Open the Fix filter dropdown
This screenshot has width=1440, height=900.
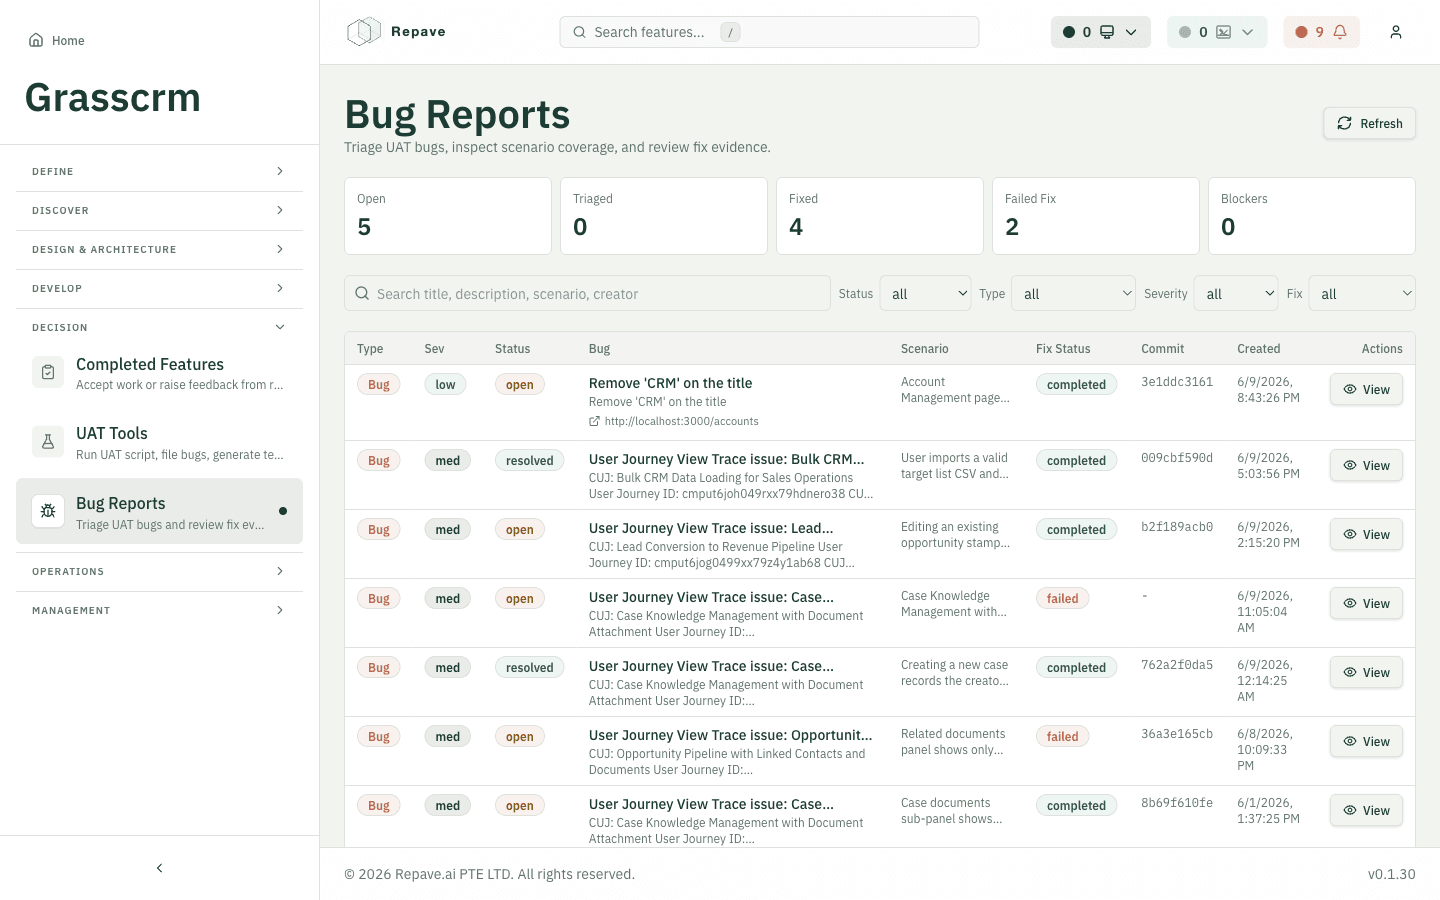(1362, 294)
